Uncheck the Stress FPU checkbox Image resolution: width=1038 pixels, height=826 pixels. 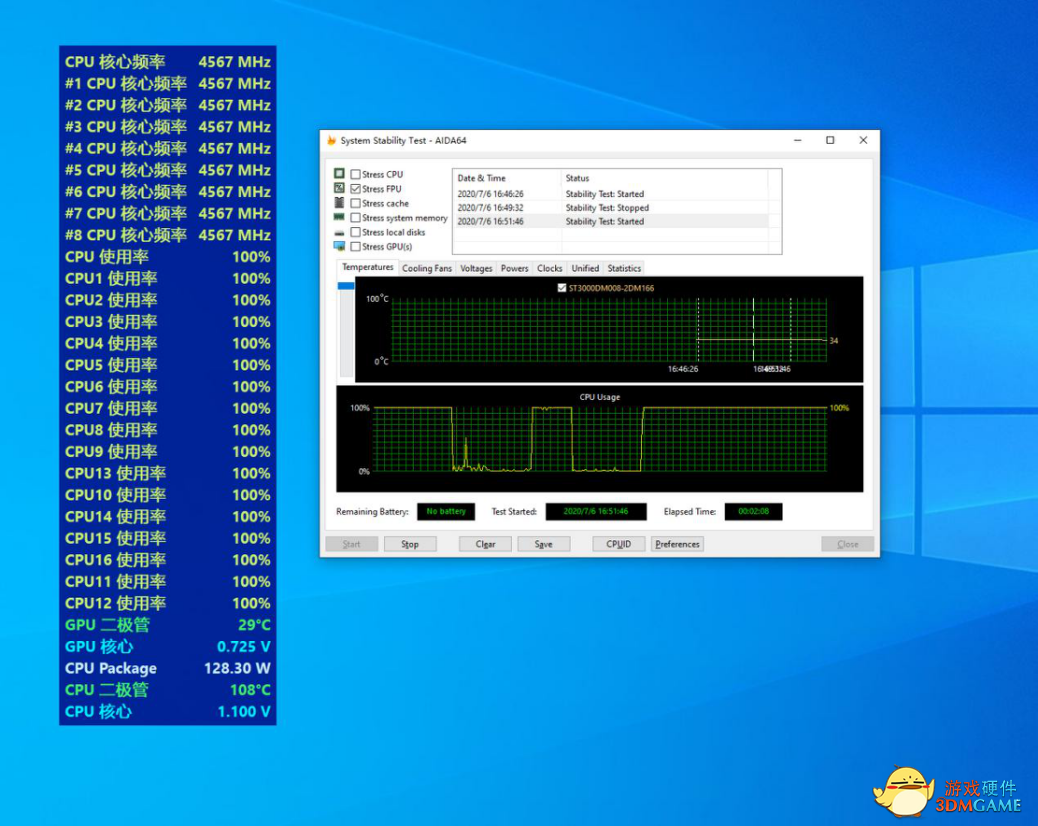[356, 189]
